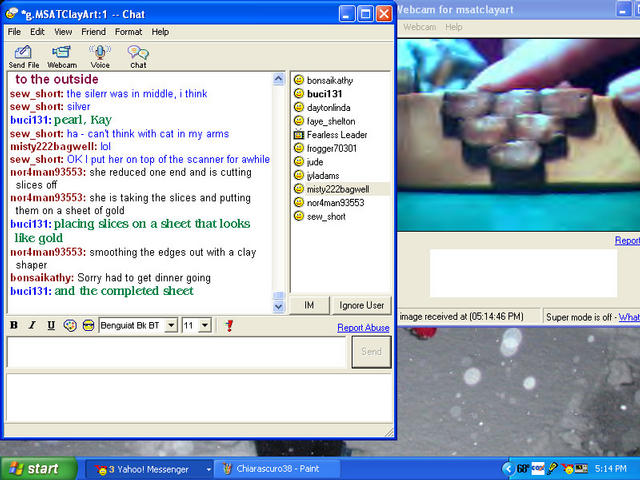Image resolution: width=640 pixels, height=480 pixels.
Task: Toggle italic text formatting
Action: tap(32, 325)
